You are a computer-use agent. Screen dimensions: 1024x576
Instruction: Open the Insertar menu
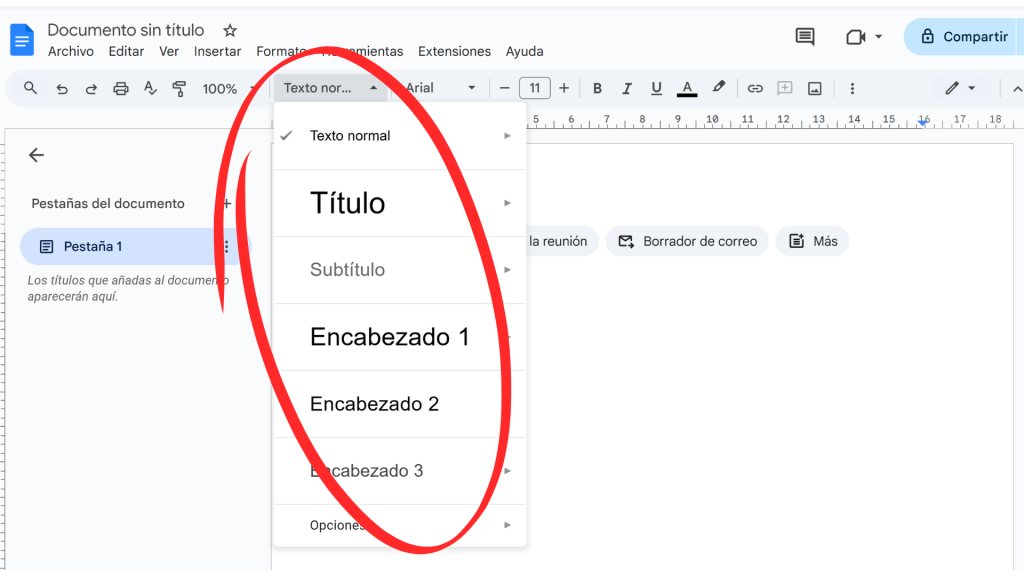pos(217,51)
